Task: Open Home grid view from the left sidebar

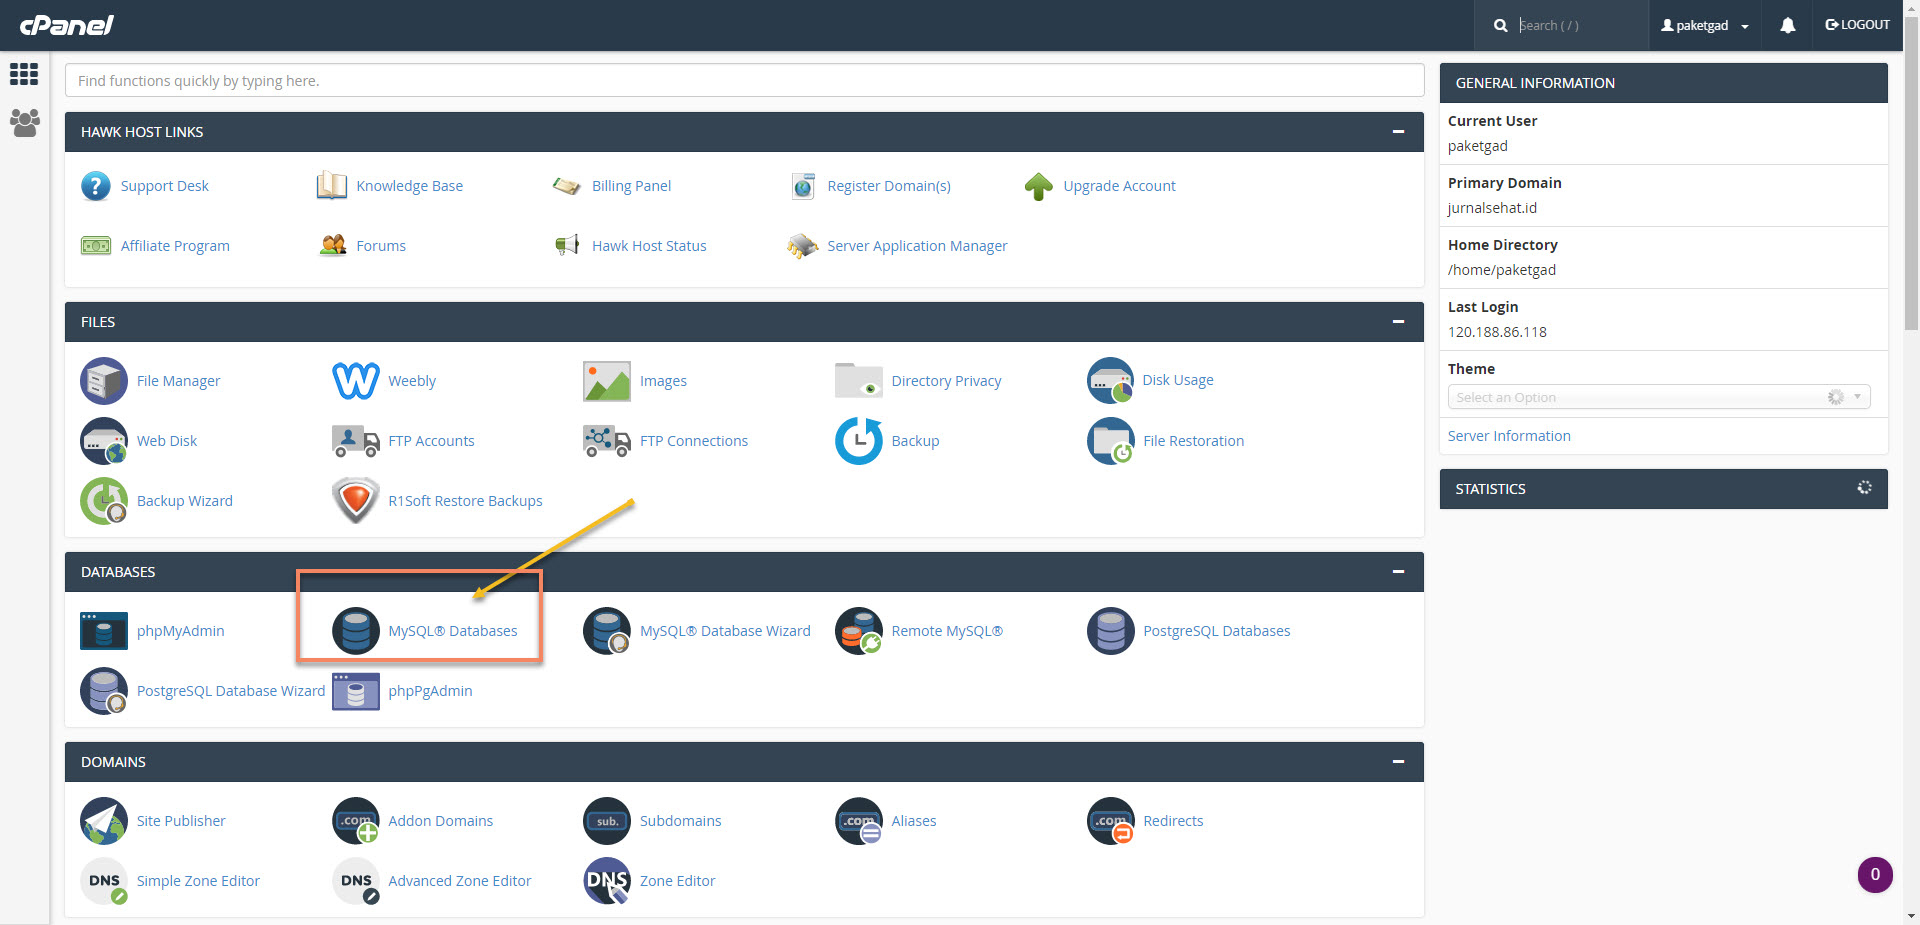Action: point(24,74)
